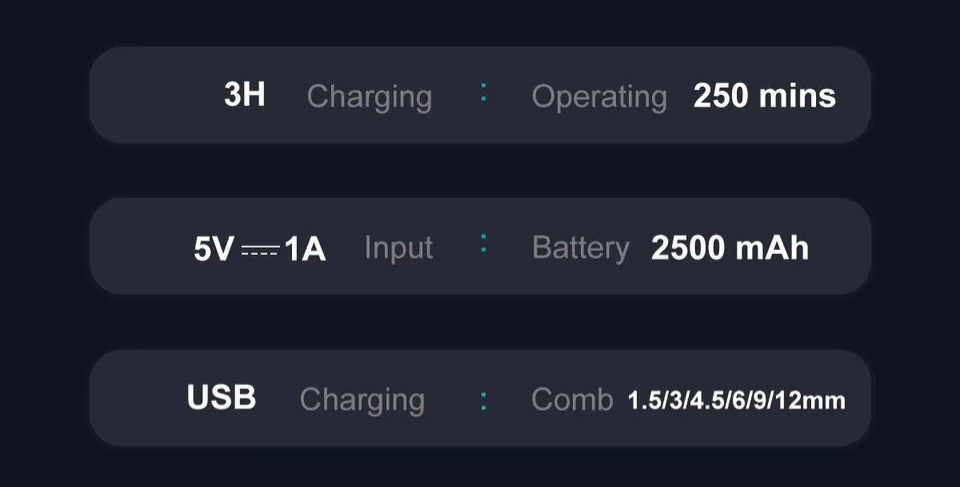This screenshot has width=960, height=487.
Task: Select the Charging label beside 3H
Action: tap(369, 97)
